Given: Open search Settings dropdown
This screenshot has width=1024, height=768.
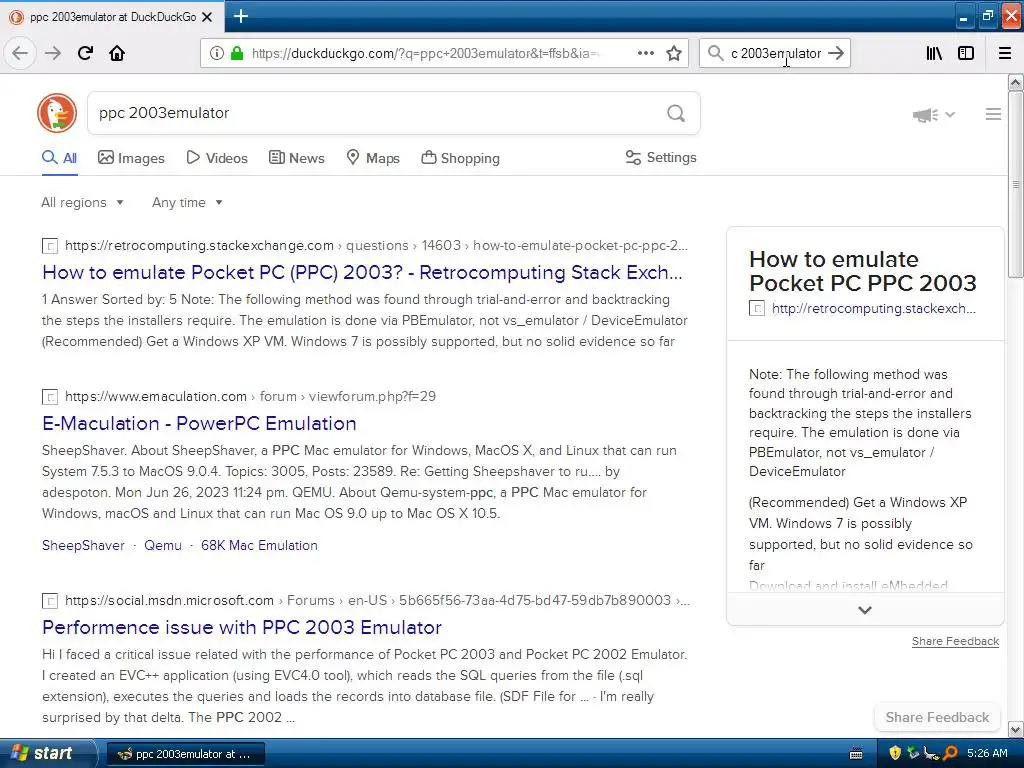Looking at the screenshot, I should [661, 157].
